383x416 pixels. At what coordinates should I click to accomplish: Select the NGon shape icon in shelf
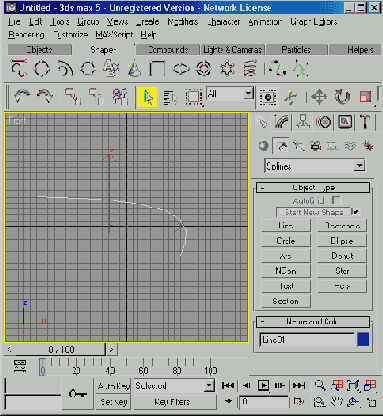(x=88, y=68)
